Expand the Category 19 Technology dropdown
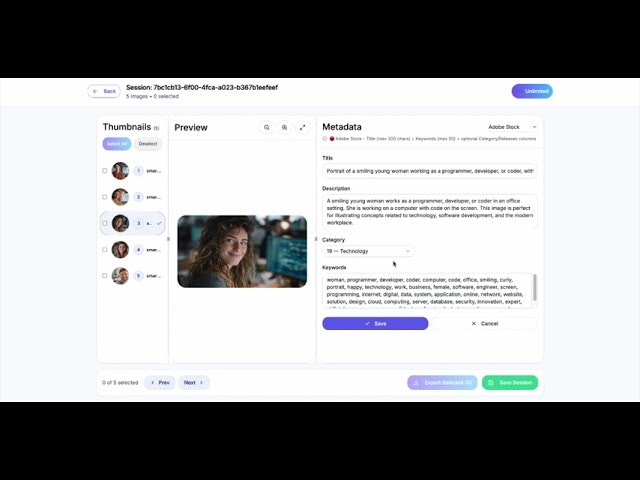 tap(368, 251)
